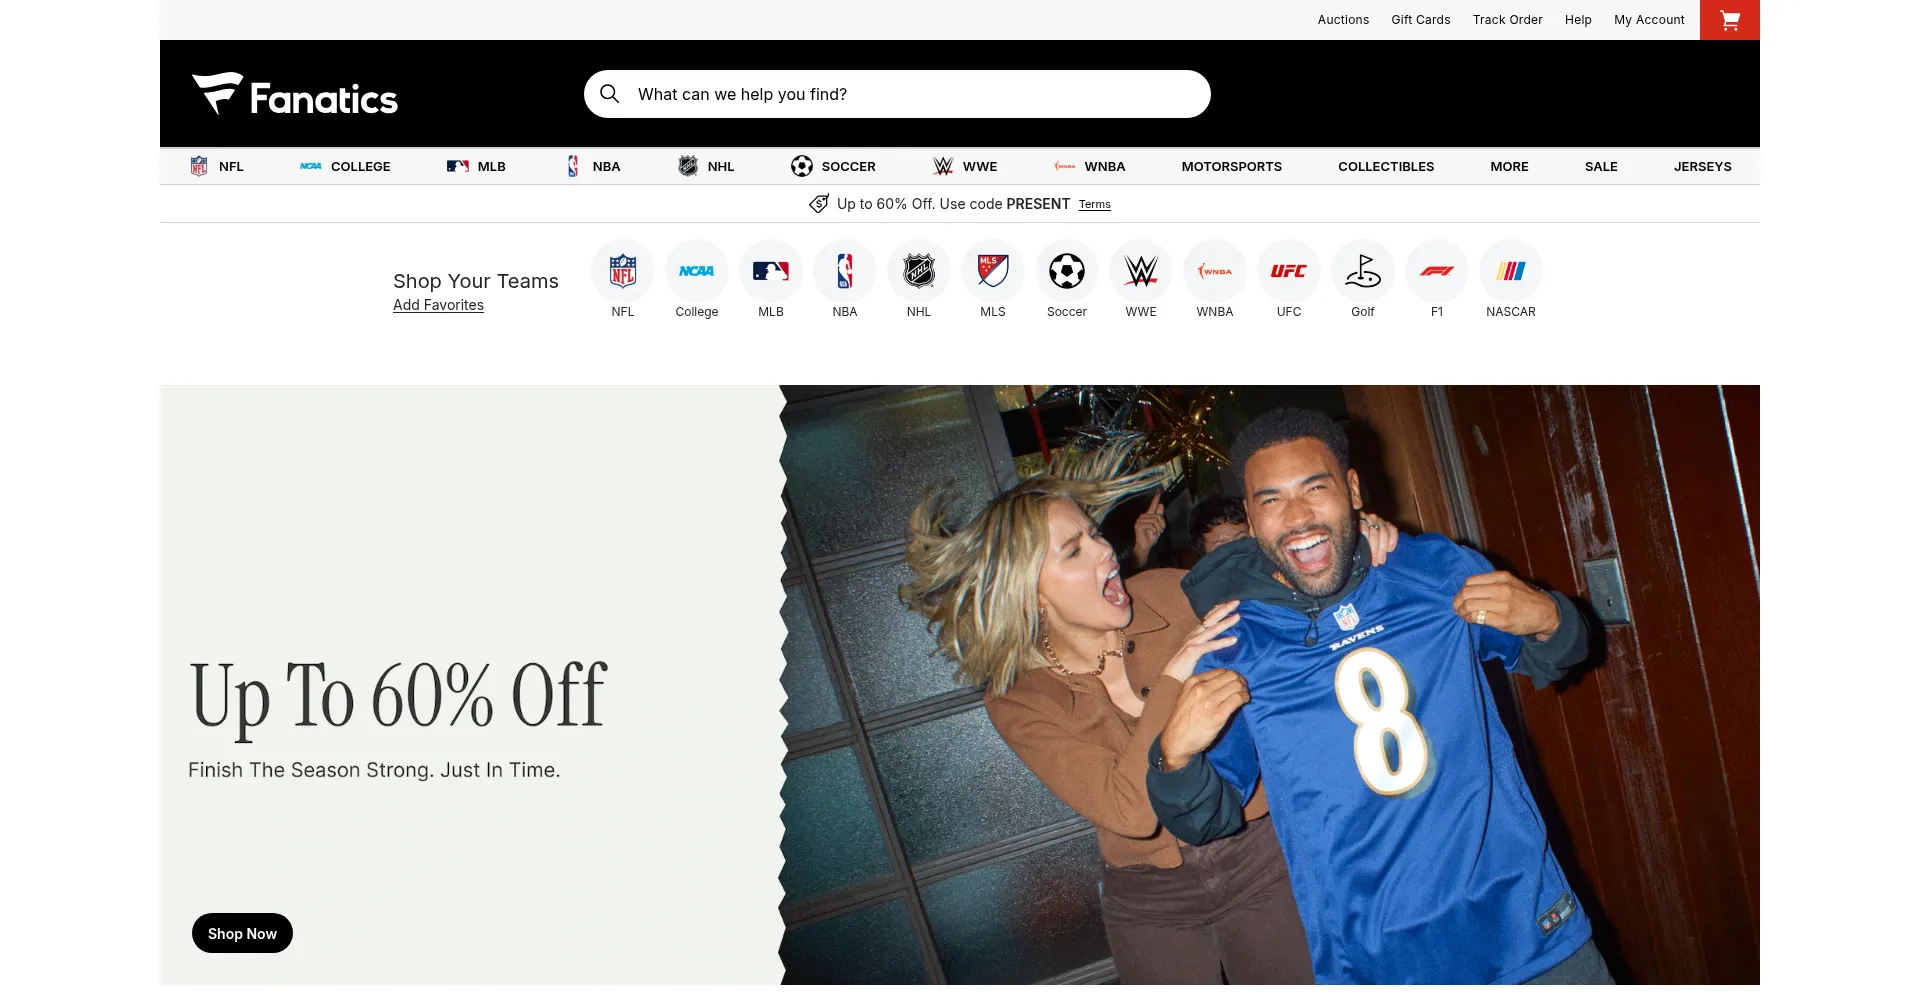Go to the JERSEYS menu item
Image resolution: width=1920 pixels, height=993 pixels.
click(1702, 167)
